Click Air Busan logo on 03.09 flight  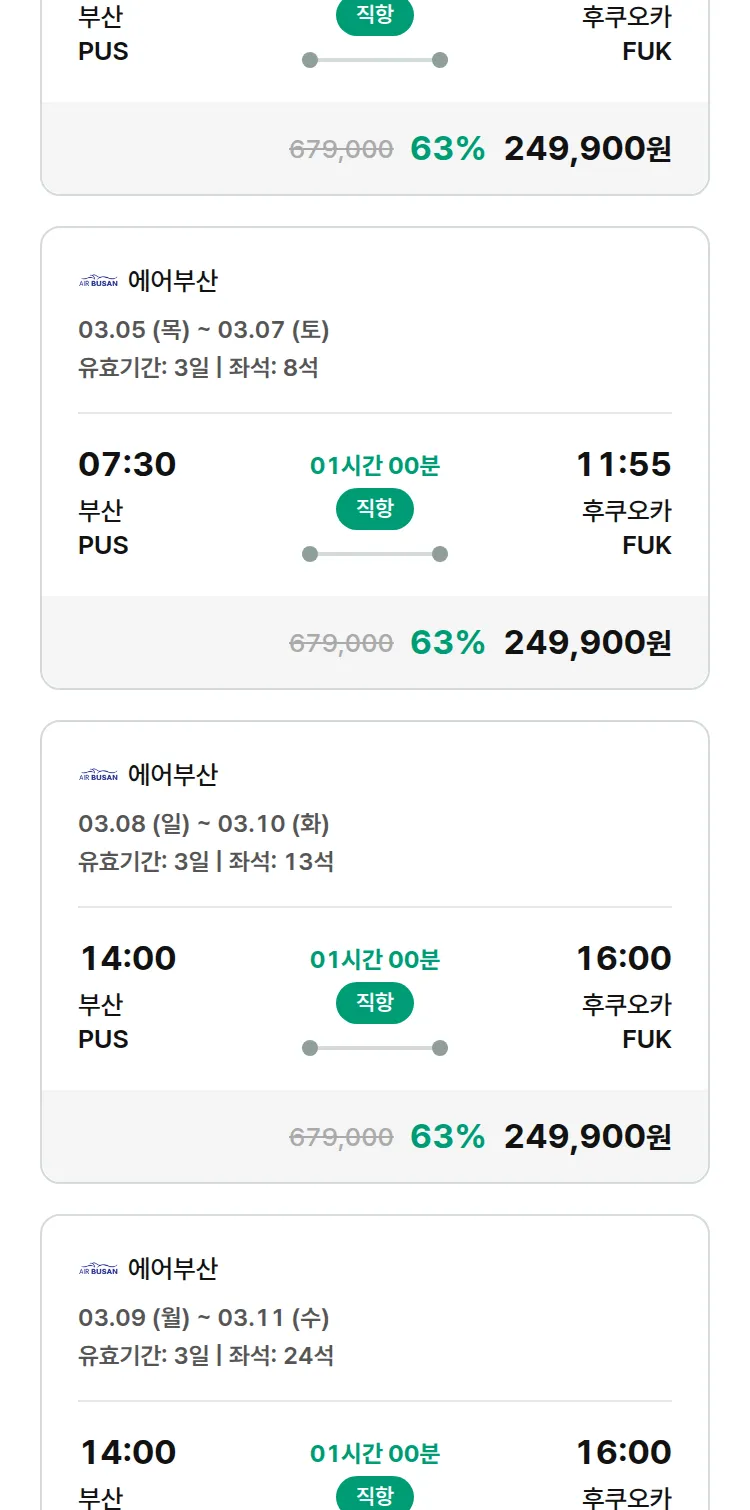[x=98, y=1269]
